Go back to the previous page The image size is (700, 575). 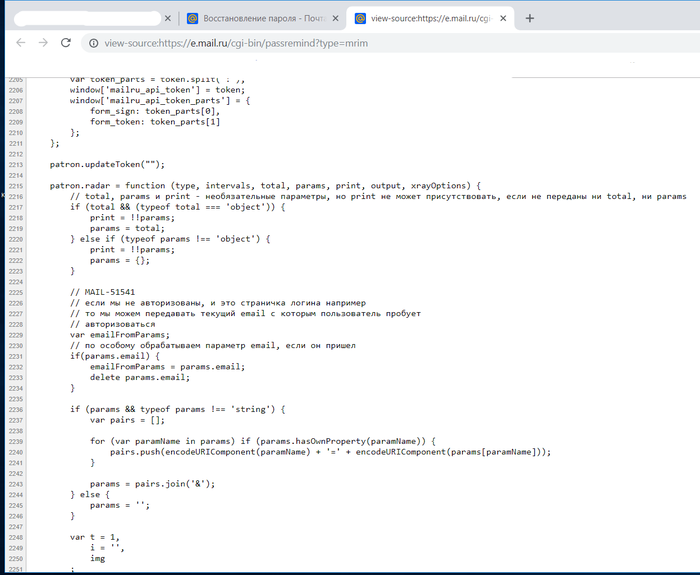pyautogui.click(x=18, y=43)
